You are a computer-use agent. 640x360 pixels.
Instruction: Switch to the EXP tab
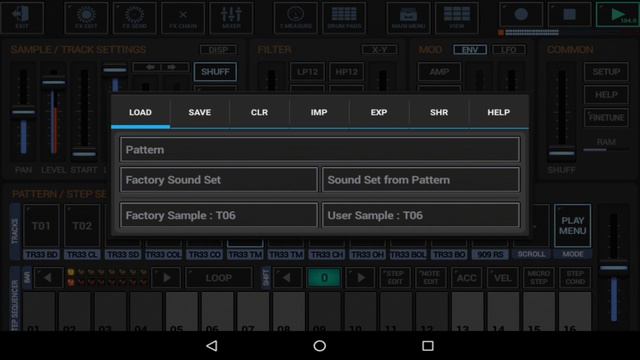(x=379, y=112)
